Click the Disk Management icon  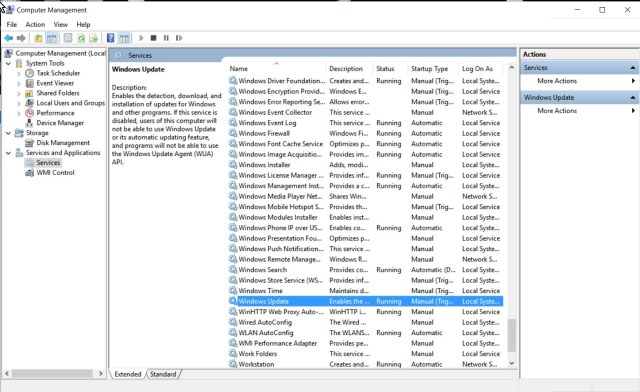(29, 143)
